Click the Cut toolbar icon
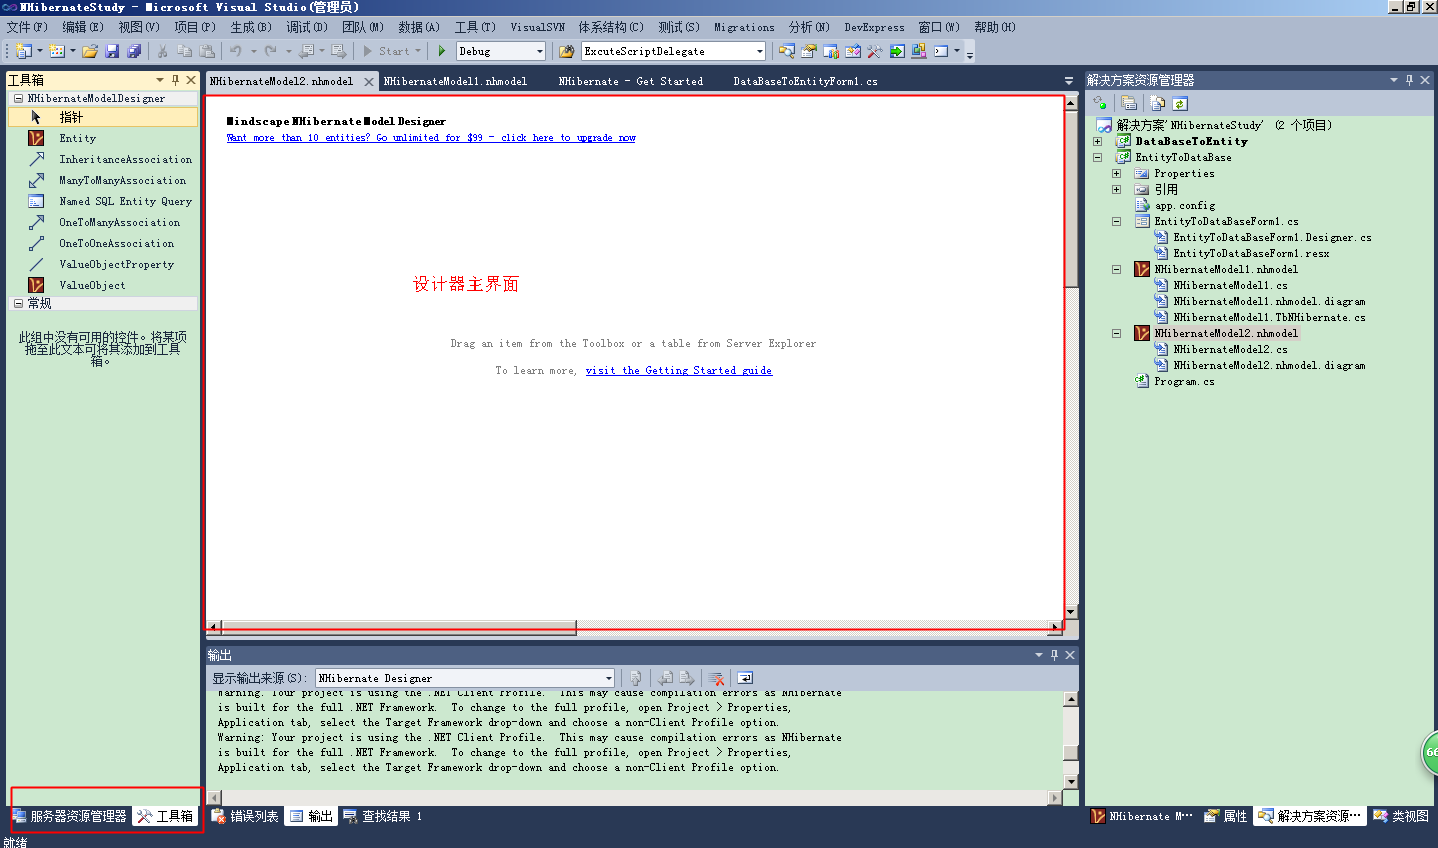The height and width of the screenshot is (848, 1438). coord(162,51)
